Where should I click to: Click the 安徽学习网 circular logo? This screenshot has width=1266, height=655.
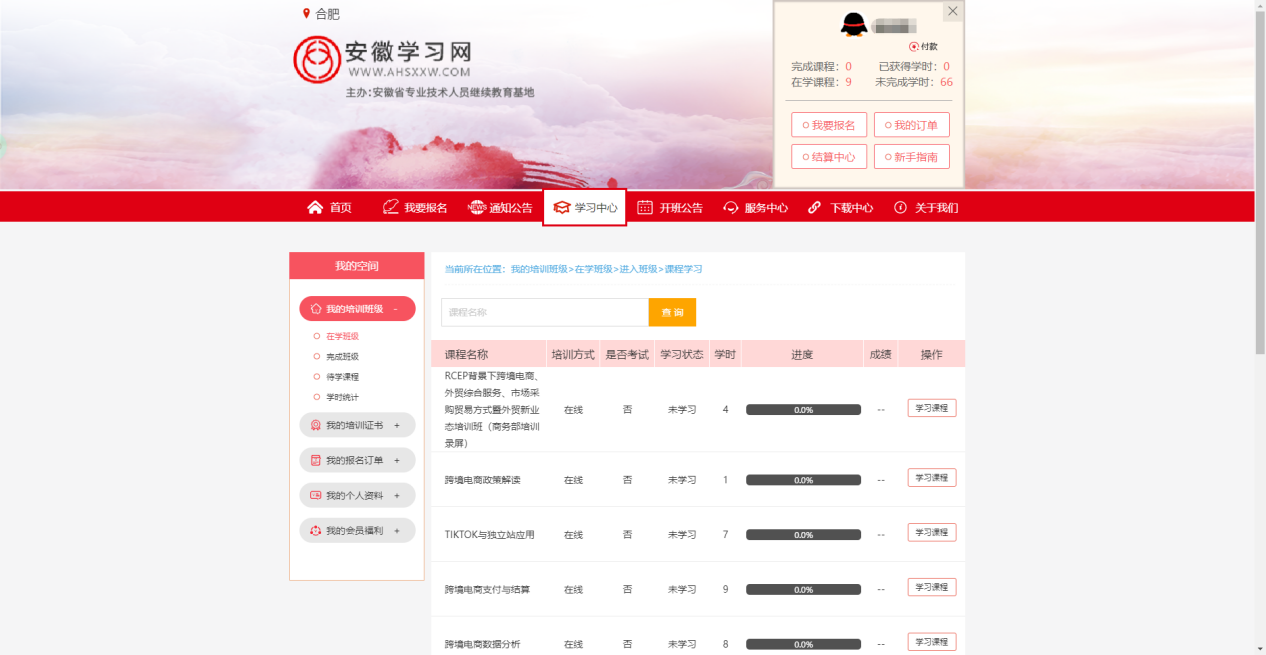click(316, 59)
